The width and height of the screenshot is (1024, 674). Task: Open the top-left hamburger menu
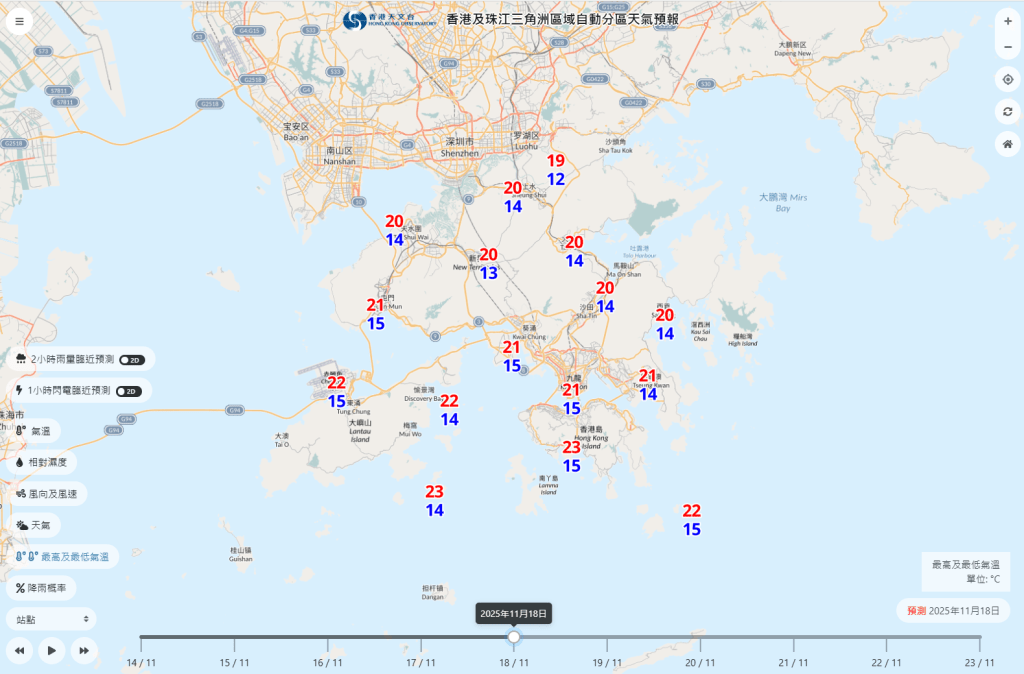coord(19,19)
